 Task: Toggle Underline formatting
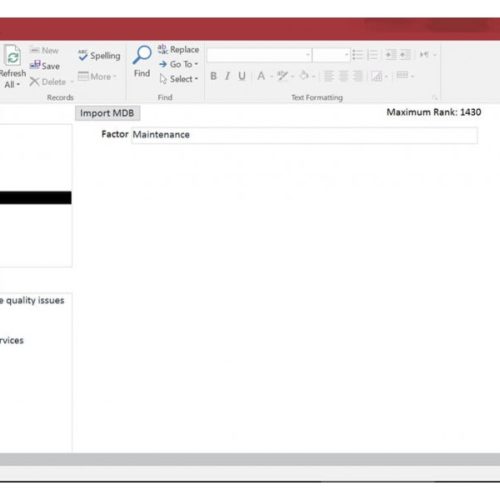[242, 76]
